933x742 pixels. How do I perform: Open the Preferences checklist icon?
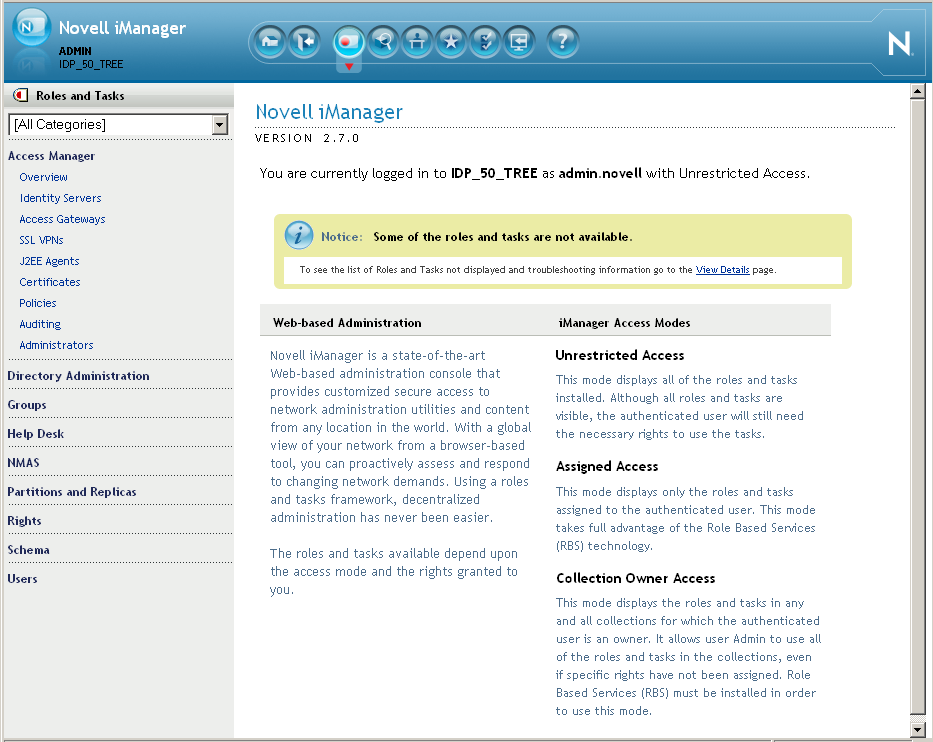[486, 42]
